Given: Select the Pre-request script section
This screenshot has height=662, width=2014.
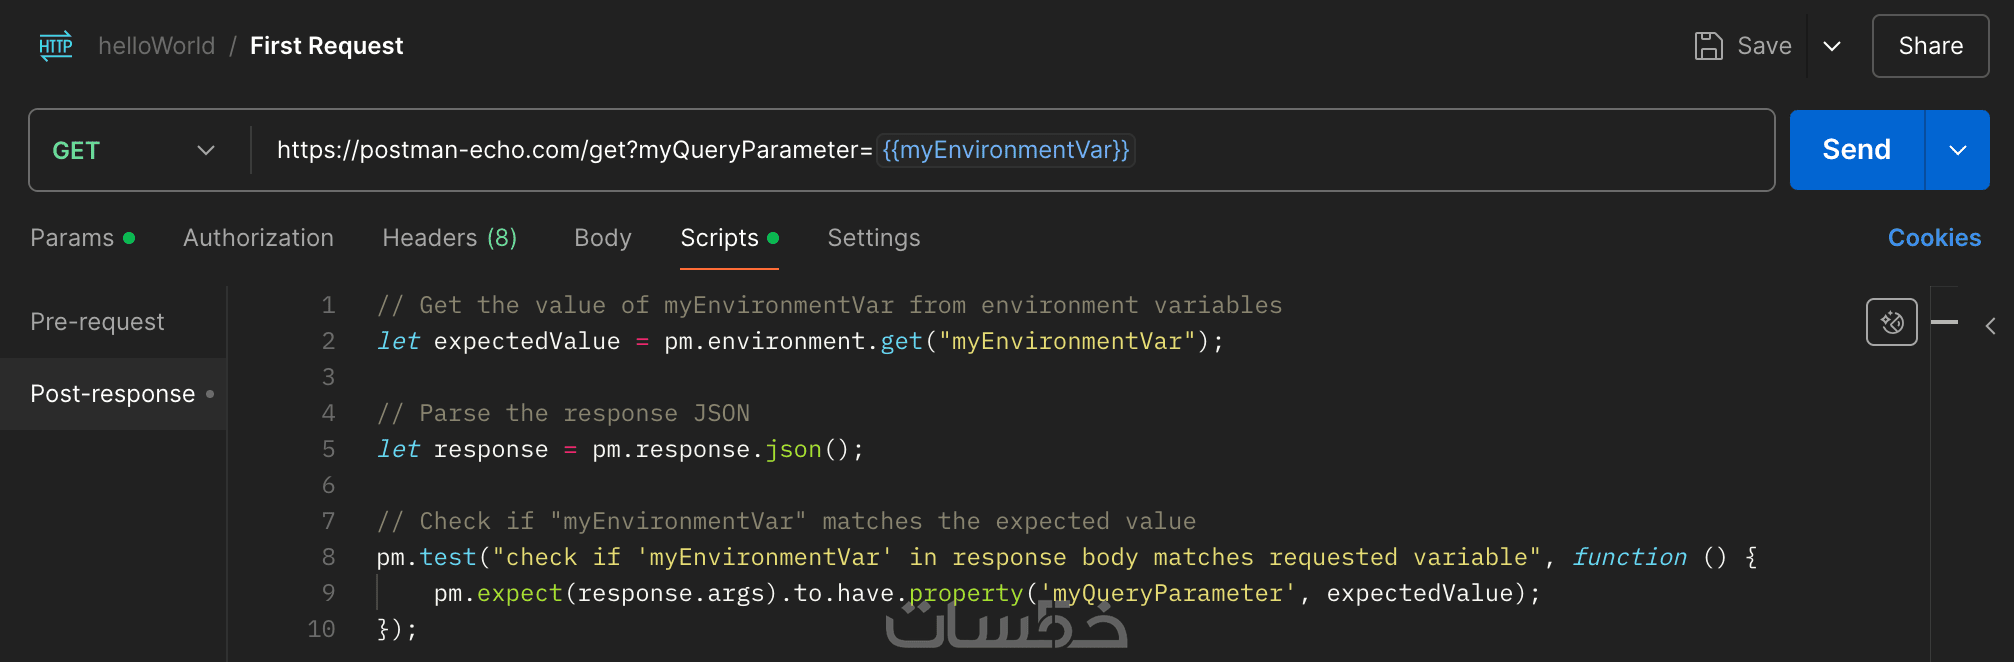Looking at the screenshot, I should [x=97, y=322].
